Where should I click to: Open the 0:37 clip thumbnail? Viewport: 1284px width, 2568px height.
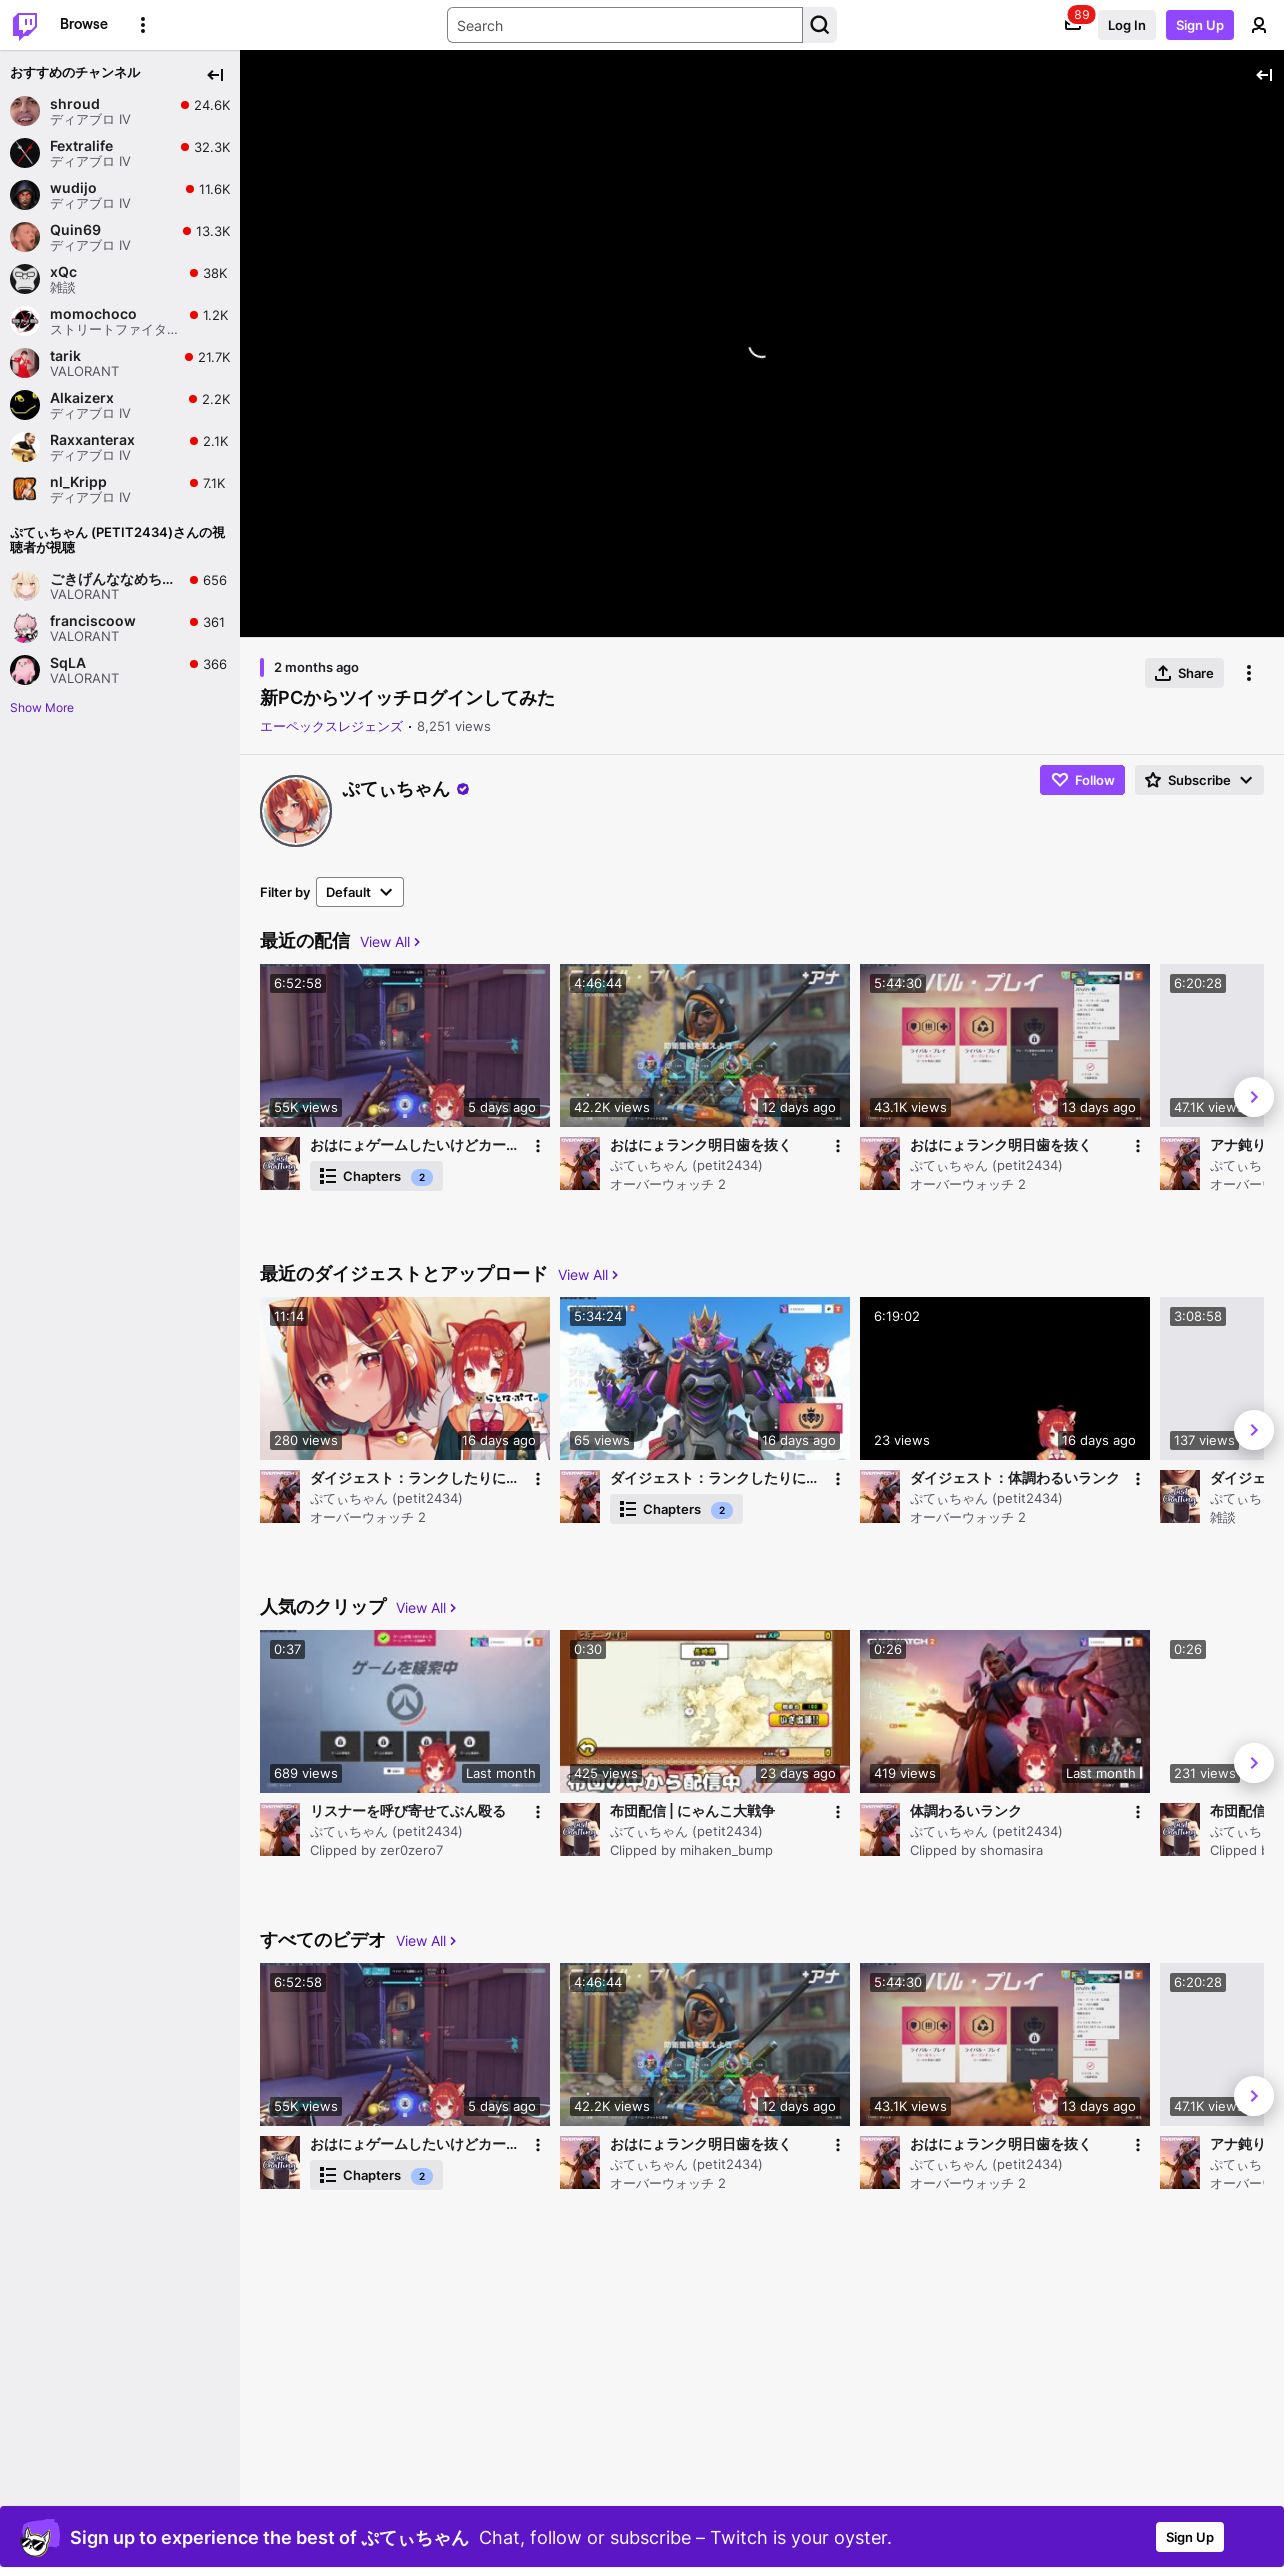click(405, 1711)
